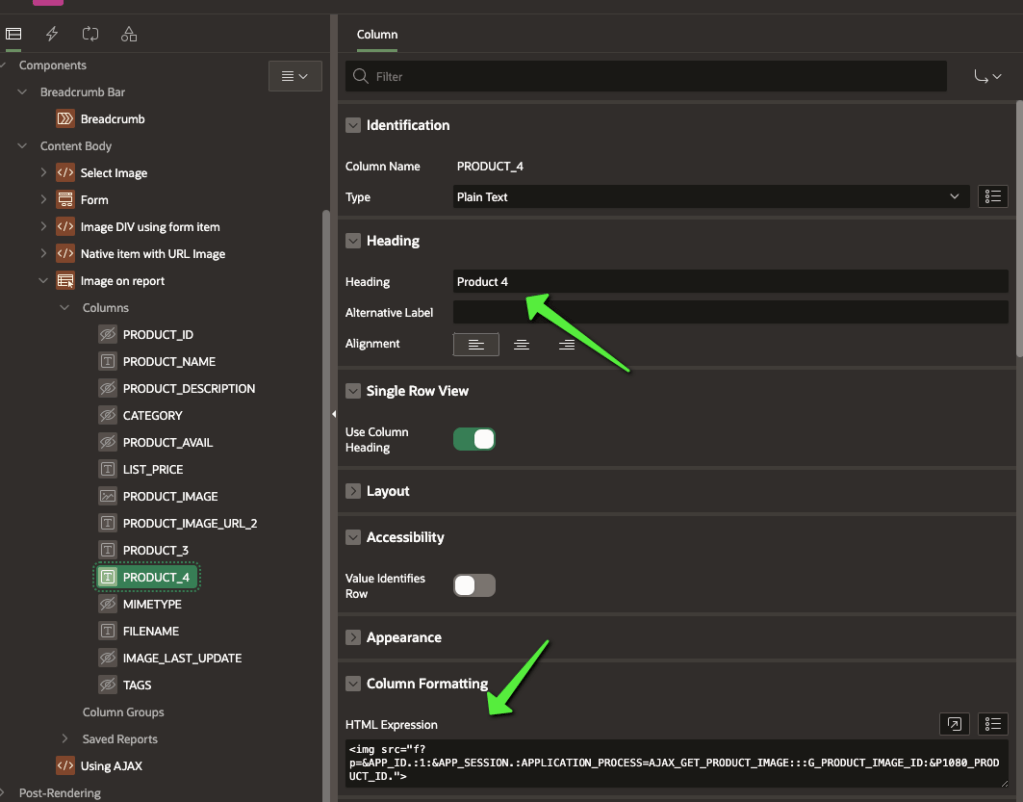This screenshot has width=1023, height=802.
Task: Select right alignment icon
Action: [566, 344]
